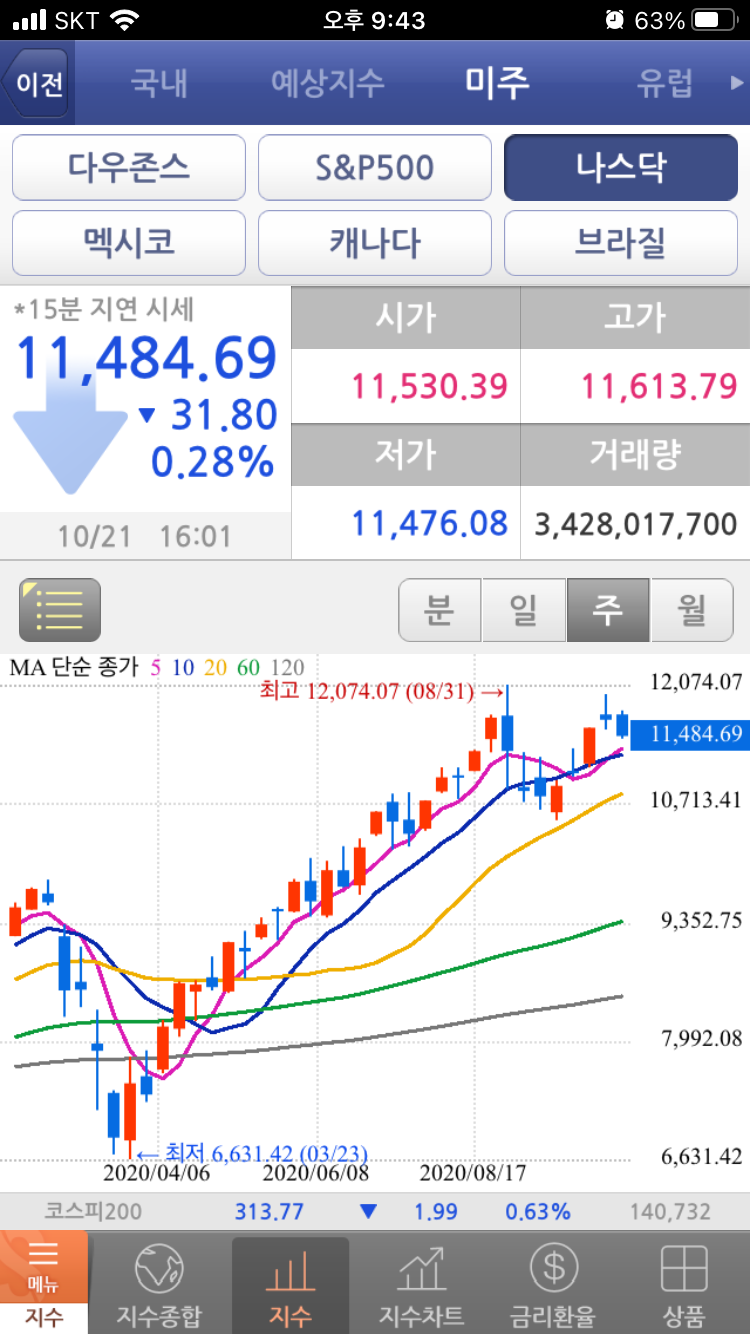Screen dimensions: 750x1334
Task: Open the 상품 grid icon
Action: [x=684, y=1285]
